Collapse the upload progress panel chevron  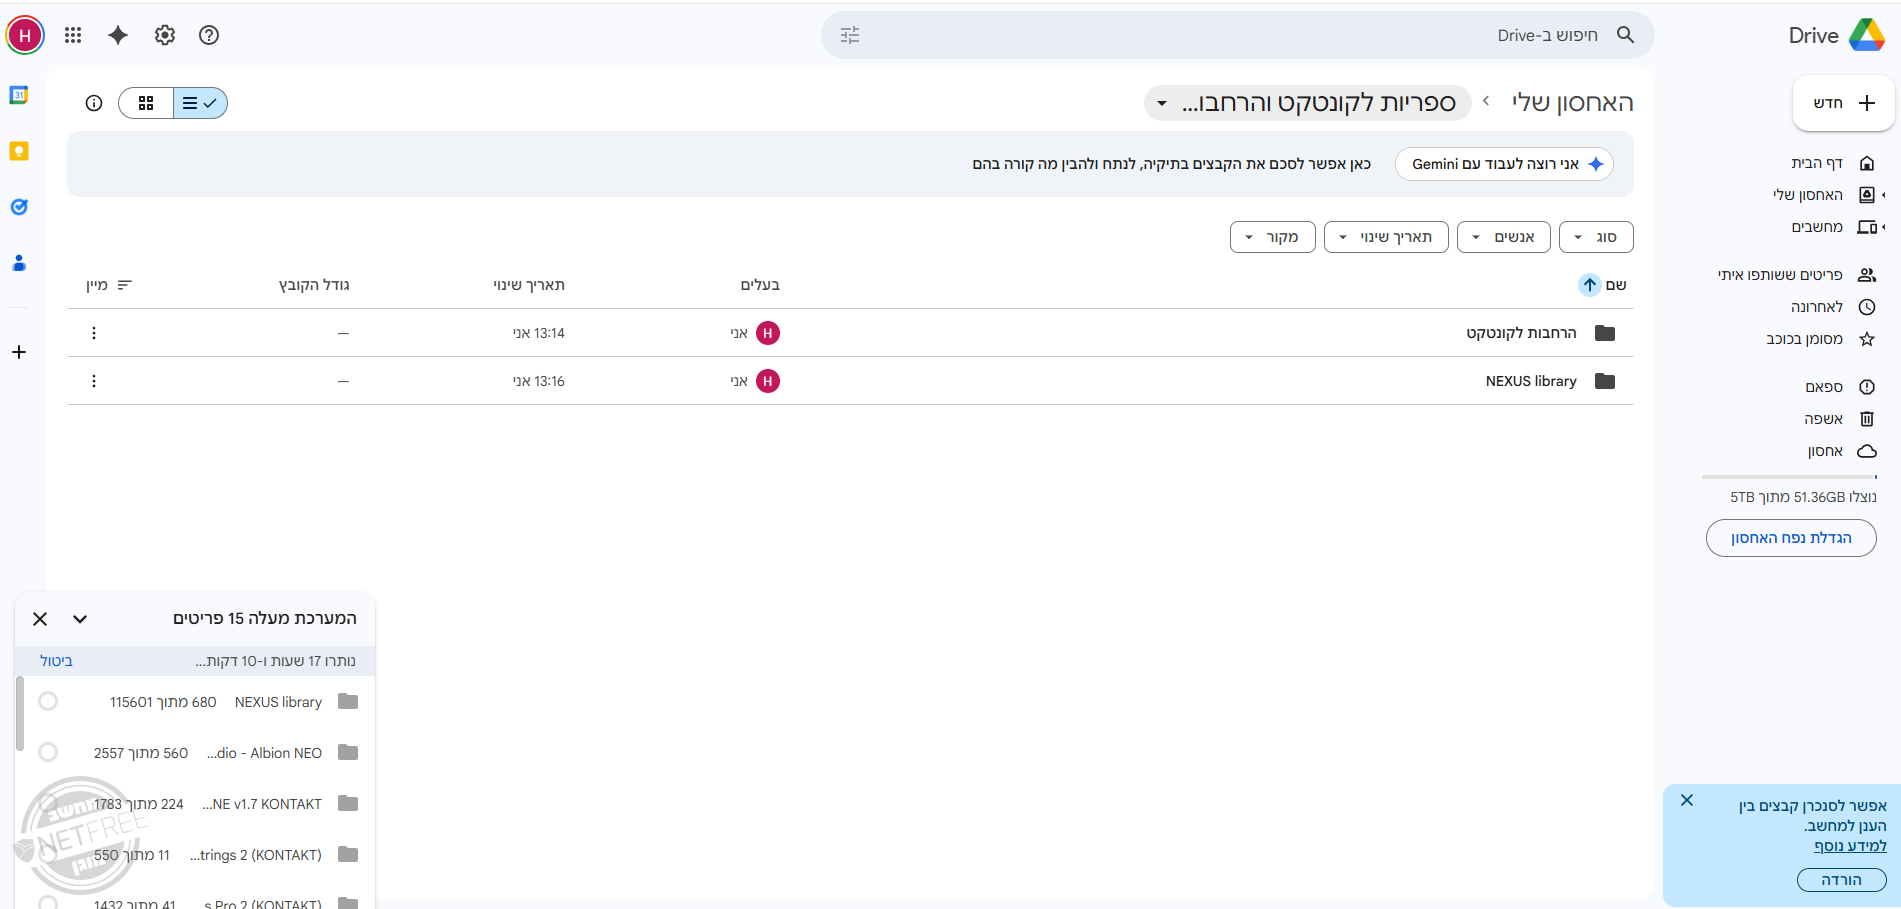tap(80, 619)
